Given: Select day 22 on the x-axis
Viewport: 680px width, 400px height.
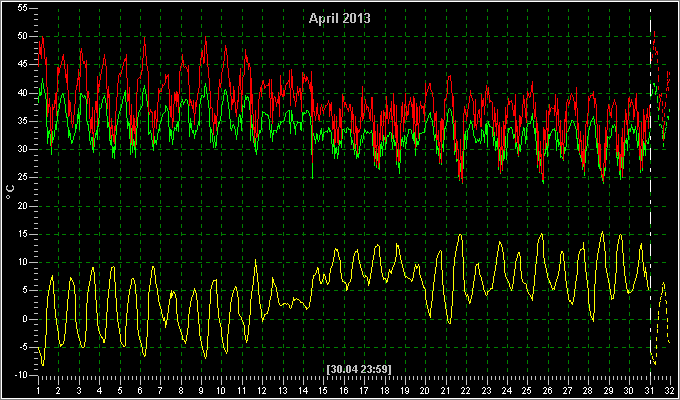Looking at the screenshot, I should [x=465, y=391].
